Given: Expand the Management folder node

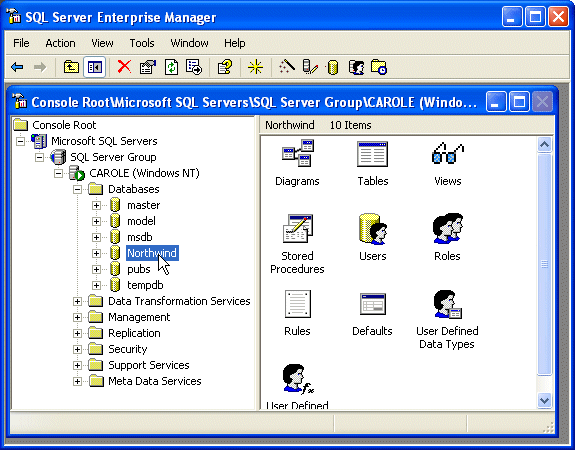Looking at the screenshot, I should (77, 317).
